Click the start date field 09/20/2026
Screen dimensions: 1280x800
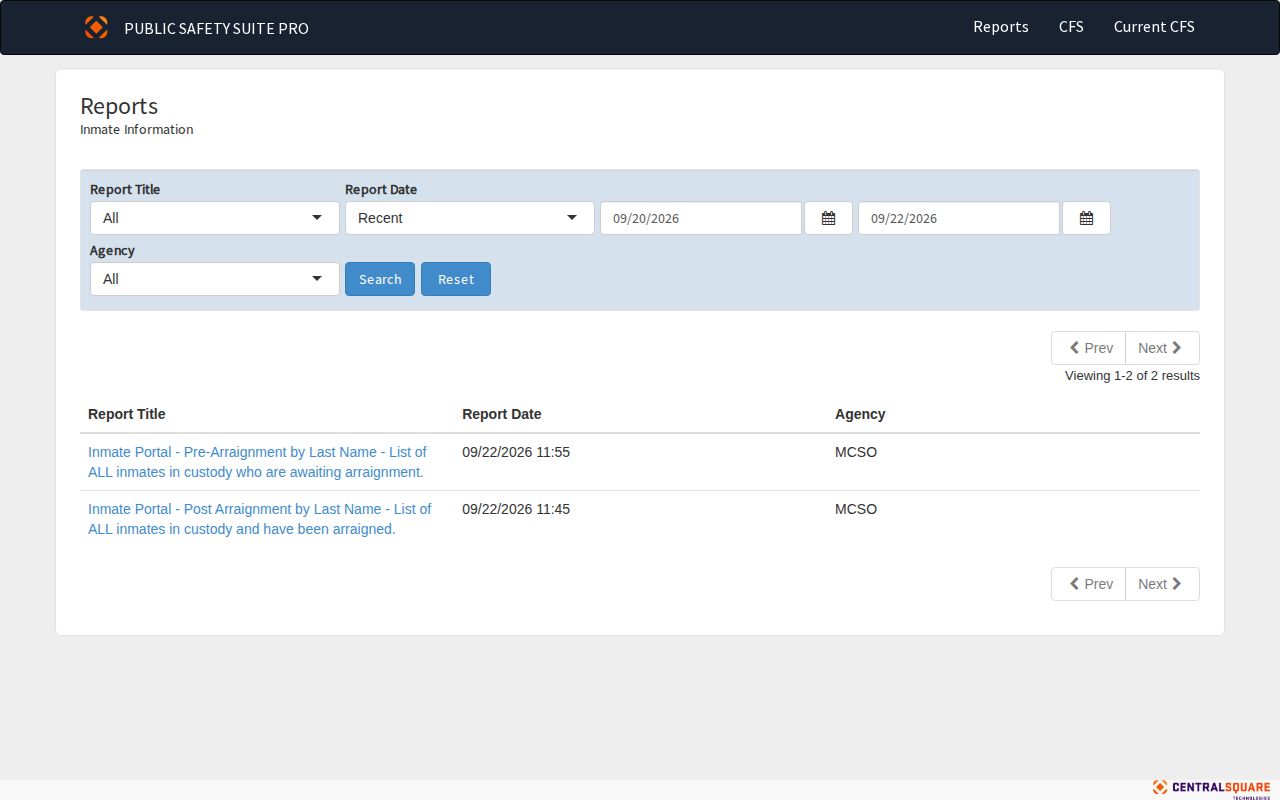tap(701, 218)
